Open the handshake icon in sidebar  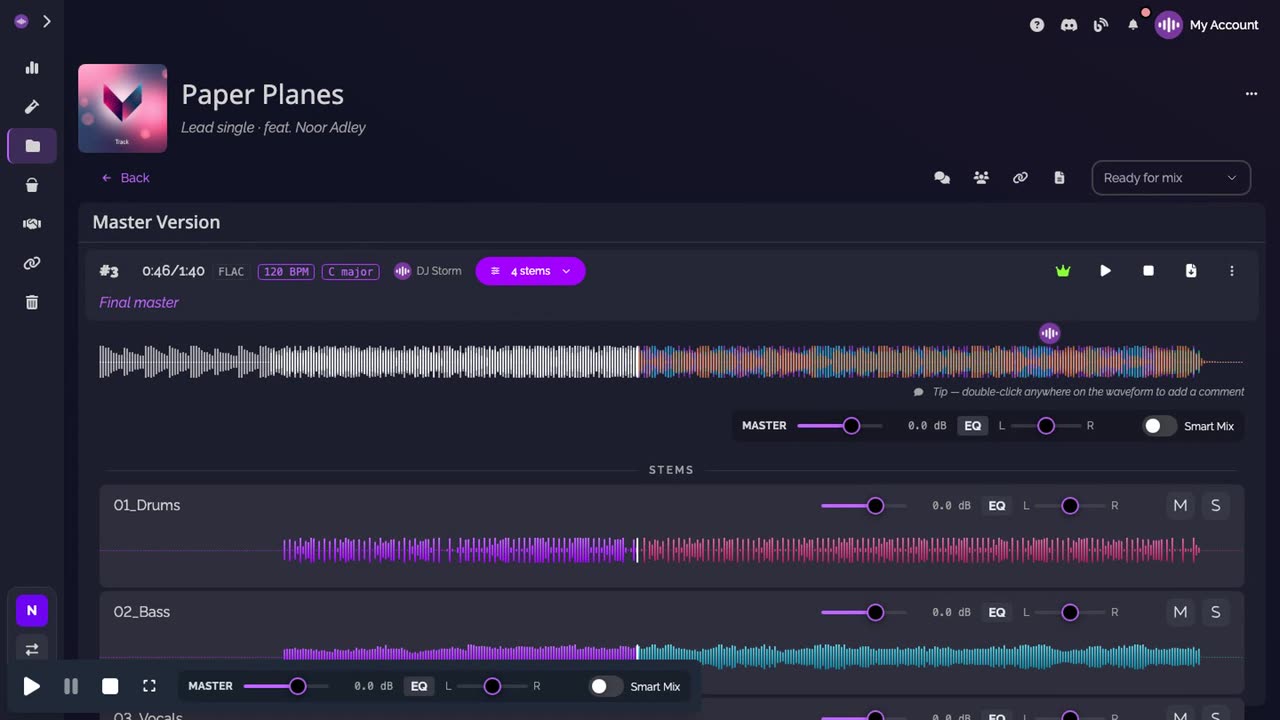pos(32,224)
